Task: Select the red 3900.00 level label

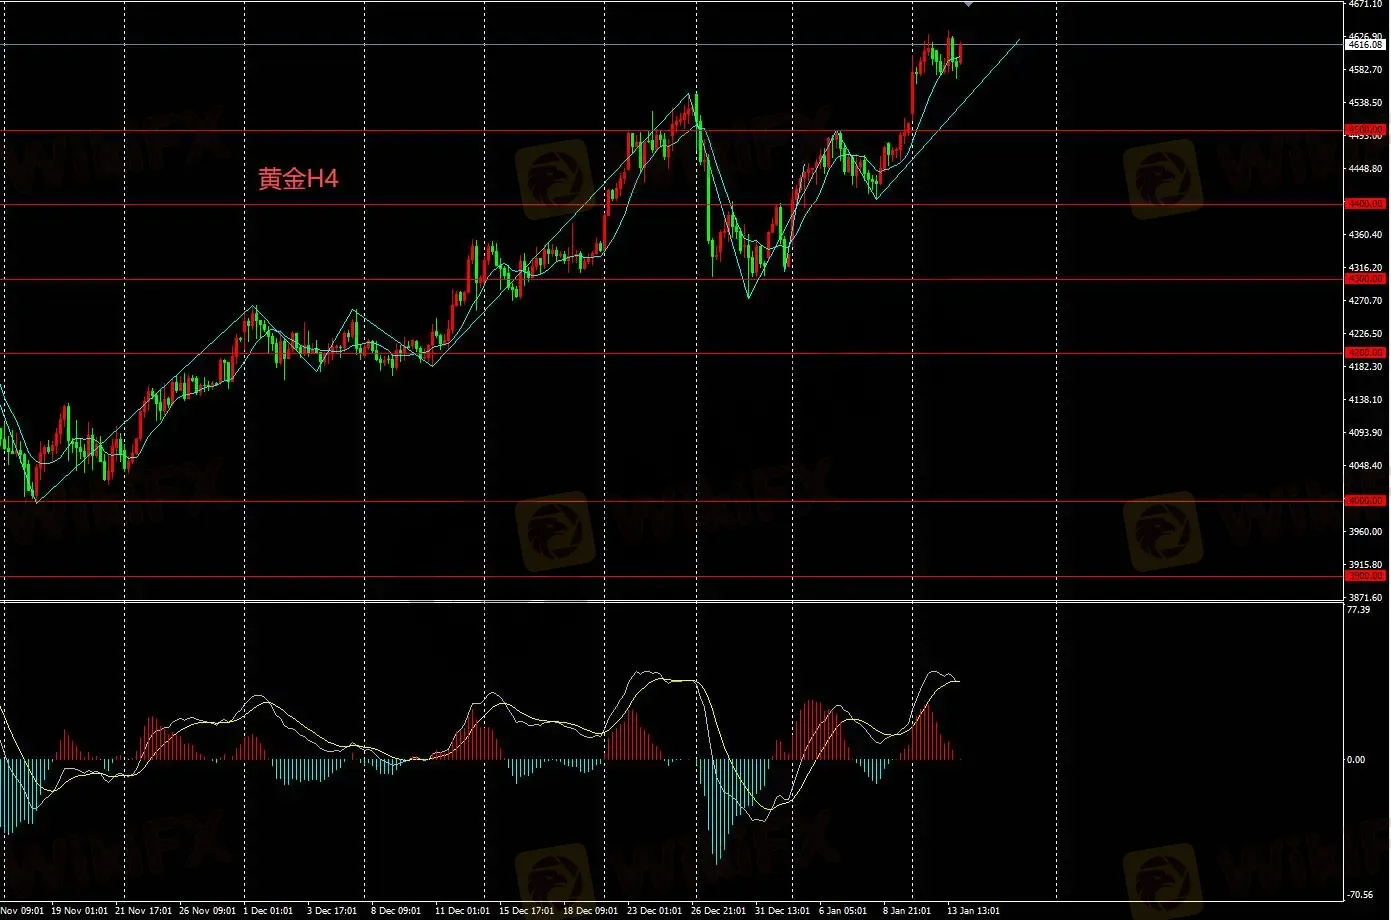Action: [x=1364, y=576]
